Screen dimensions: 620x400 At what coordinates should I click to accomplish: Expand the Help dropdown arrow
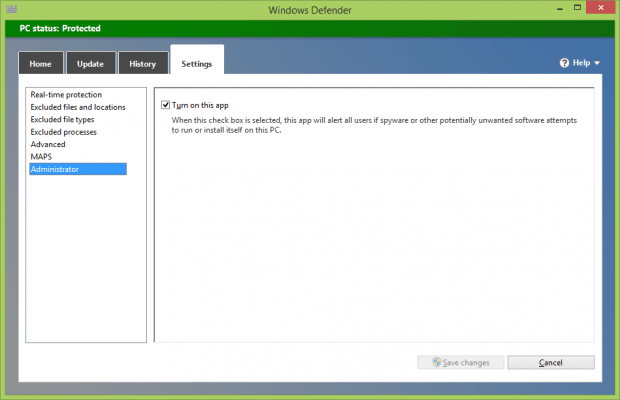597,63
